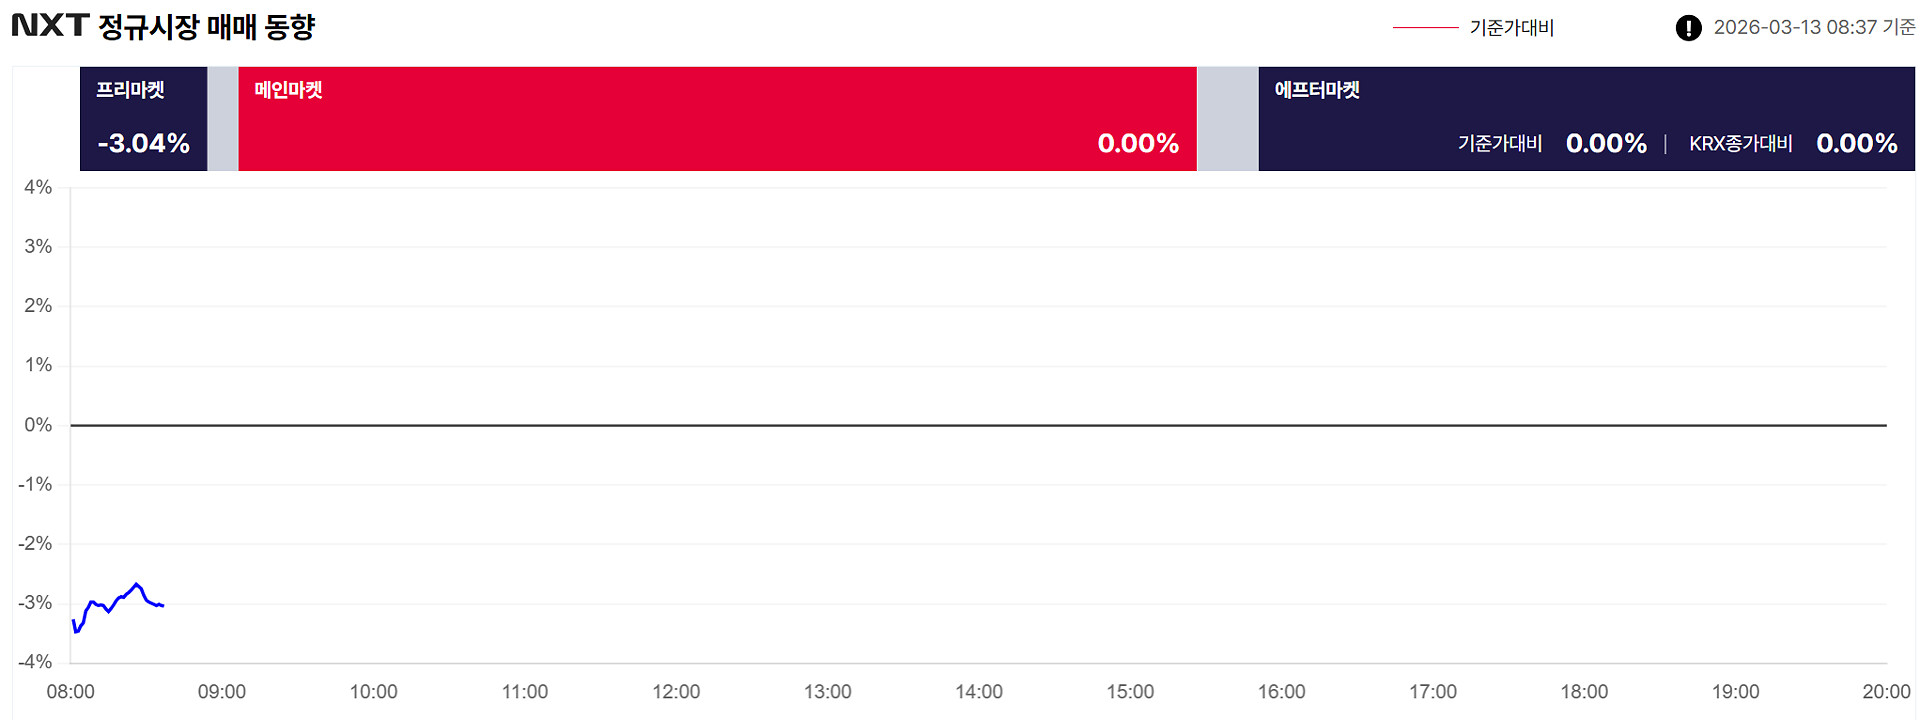Click the 09:00 time axis label
The width and height of the screenshot is (1920, 720).
point(222,692)
